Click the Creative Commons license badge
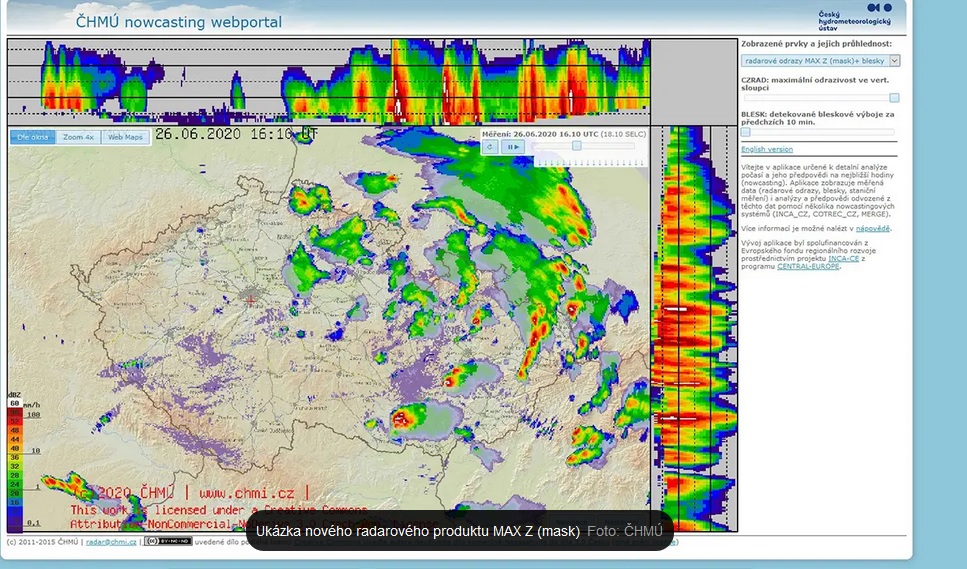 (x=167, y=542)
